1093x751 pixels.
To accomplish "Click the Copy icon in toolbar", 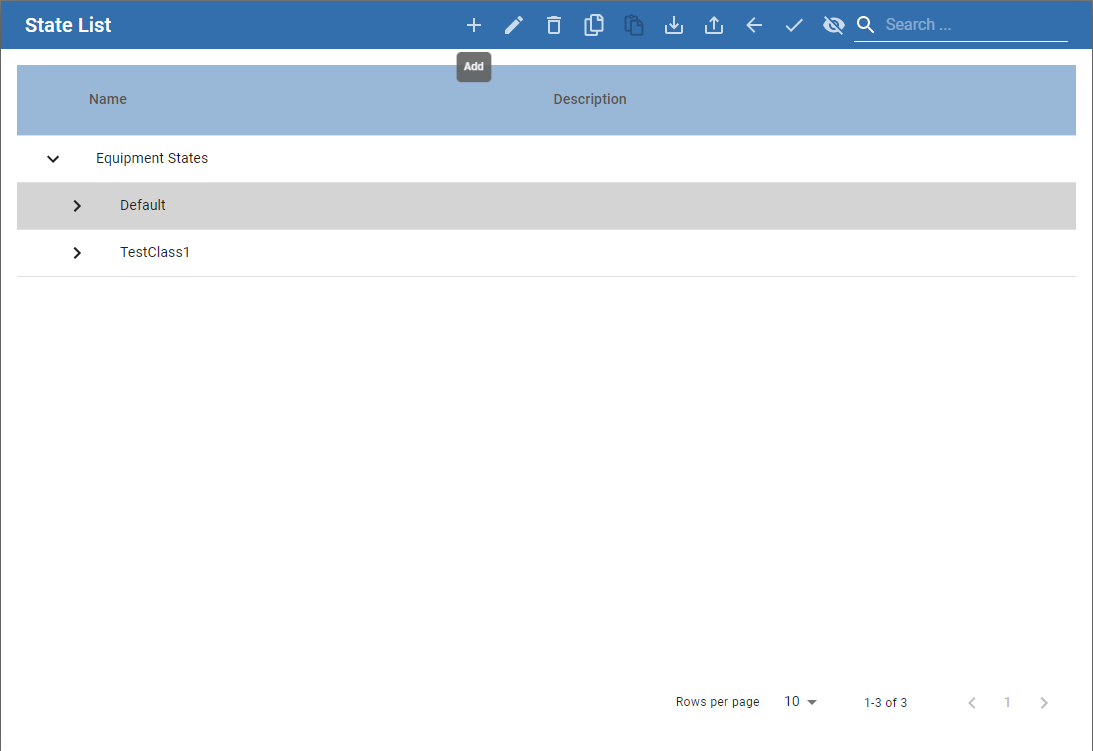I will click(x=594, y=25).
